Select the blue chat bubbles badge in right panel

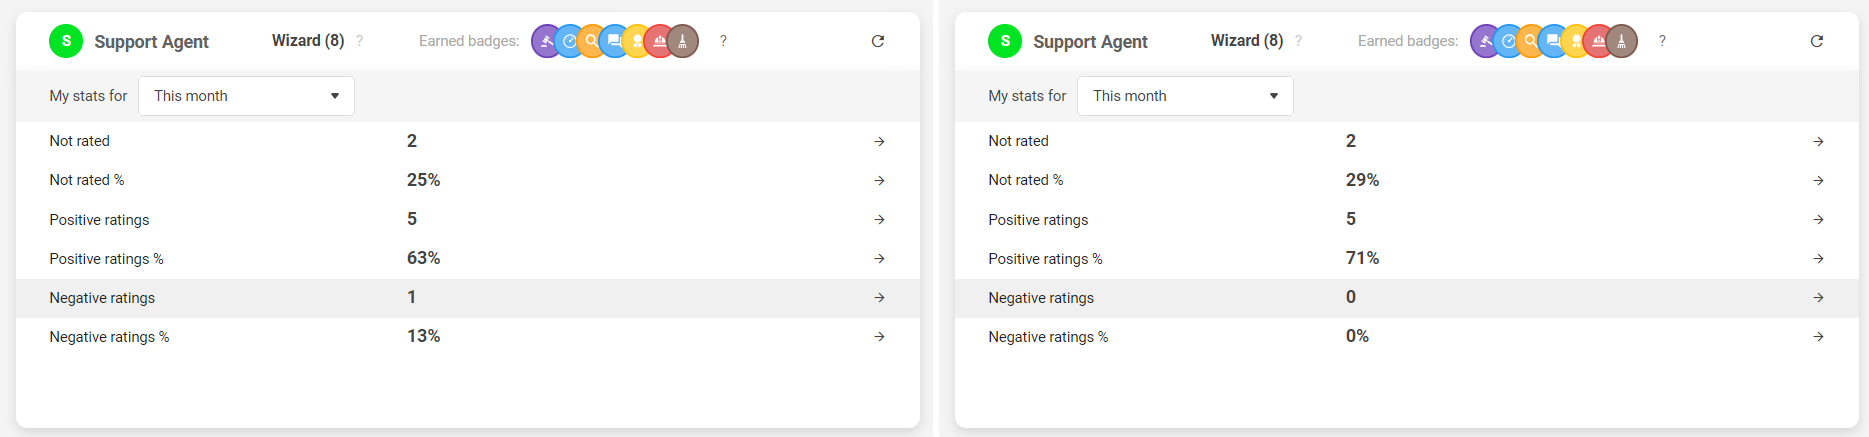coord(1553,41)
